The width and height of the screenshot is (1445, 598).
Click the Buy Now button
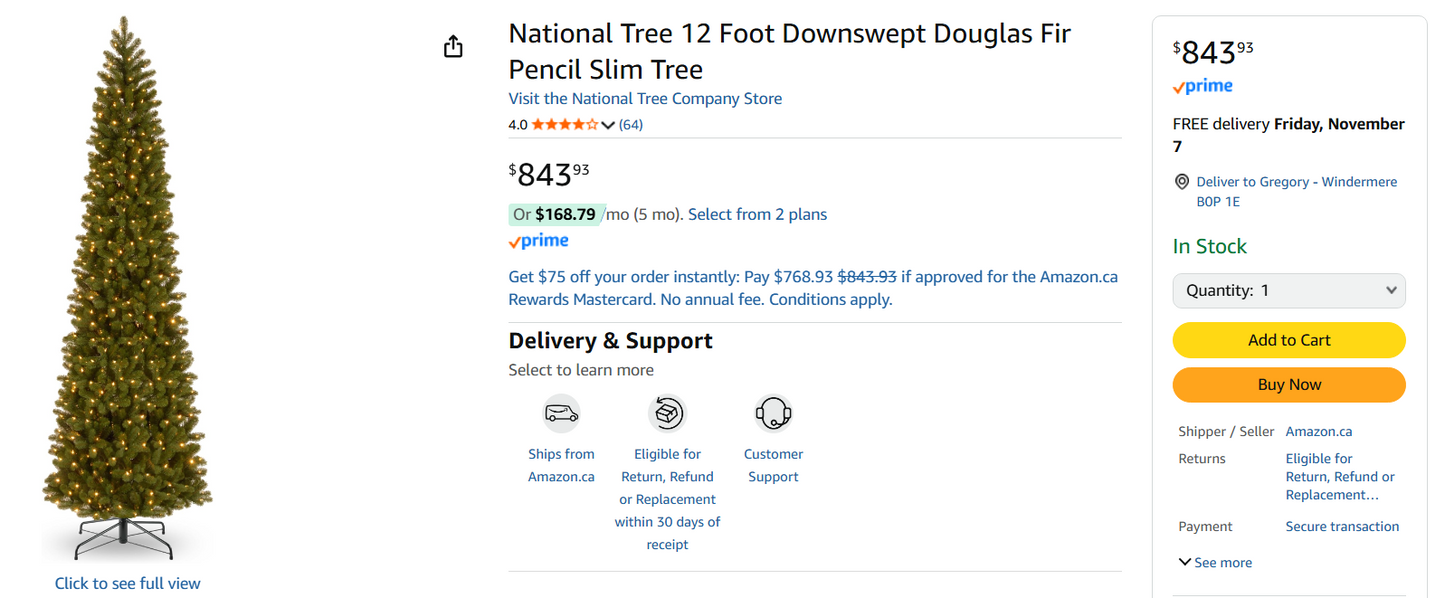(x=1288, y=384)
